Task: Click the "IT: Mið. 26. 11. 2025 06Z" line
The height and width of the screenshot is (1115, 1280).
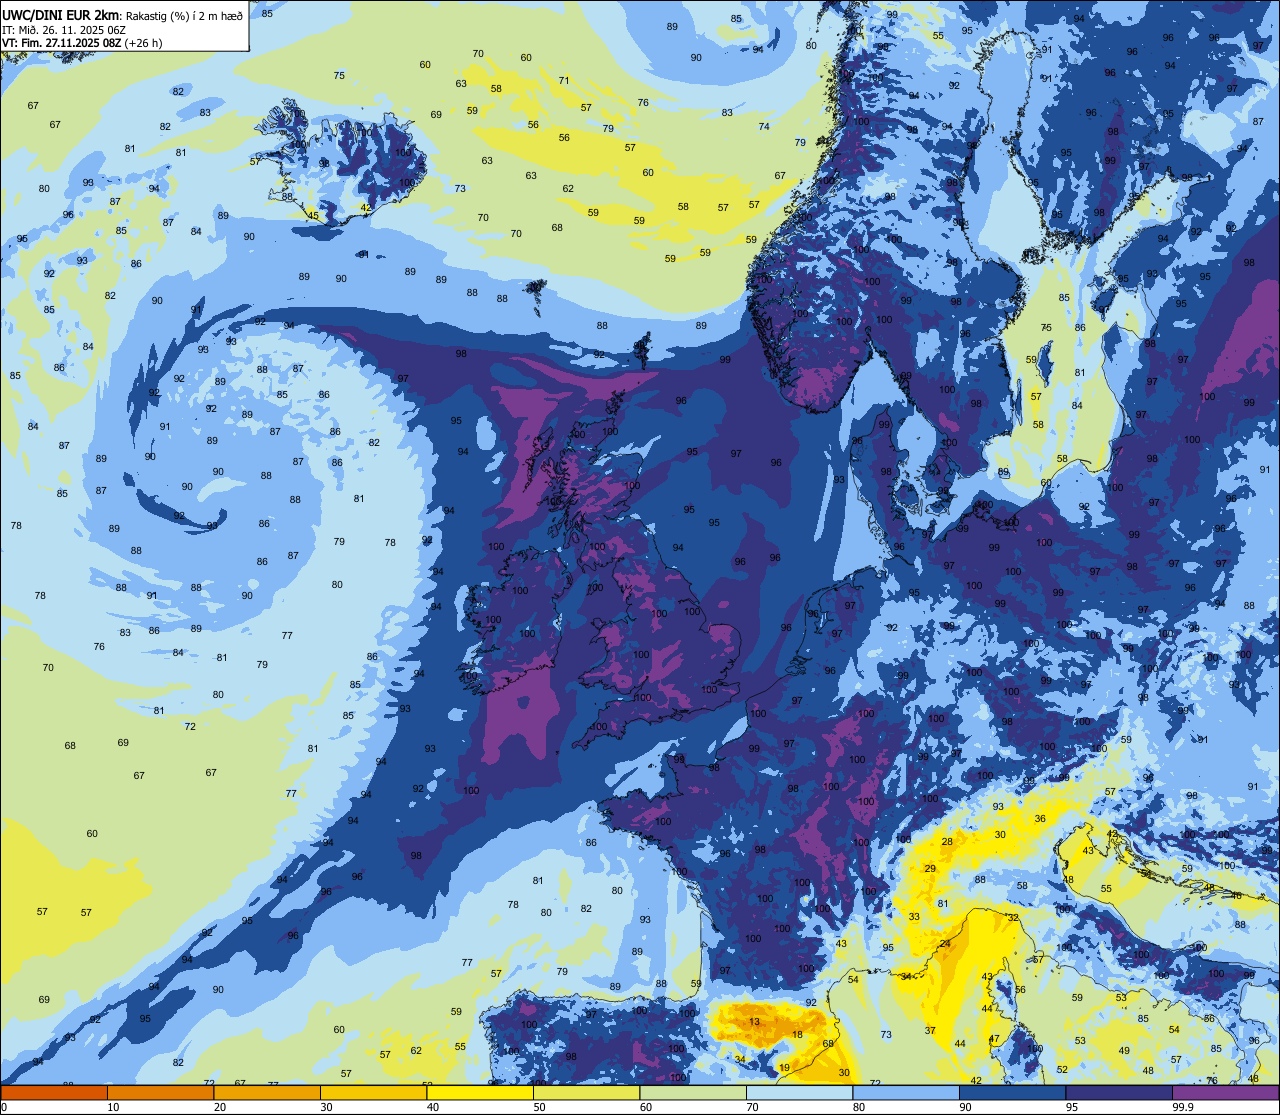Action: click(65, 29)
